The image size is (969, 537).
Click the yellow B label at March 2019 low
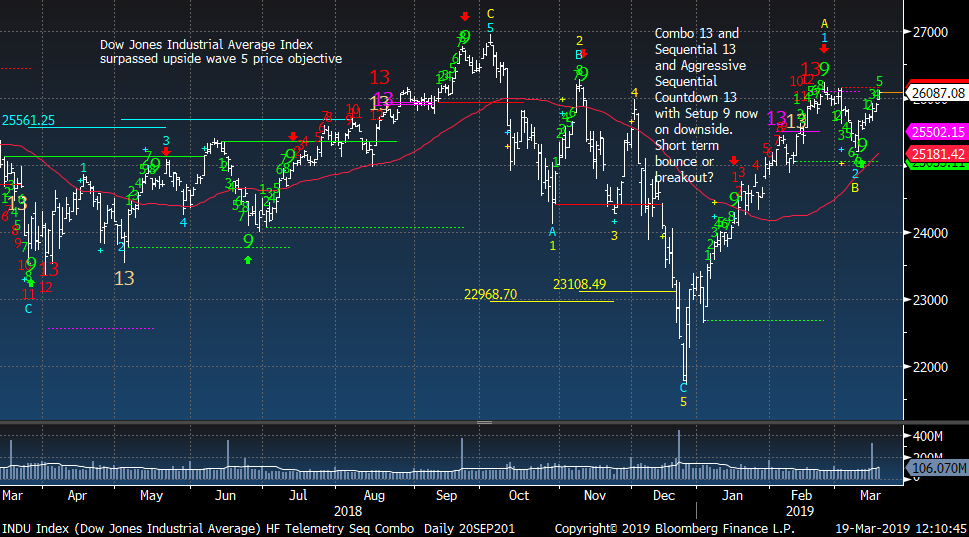coord(855,188)
